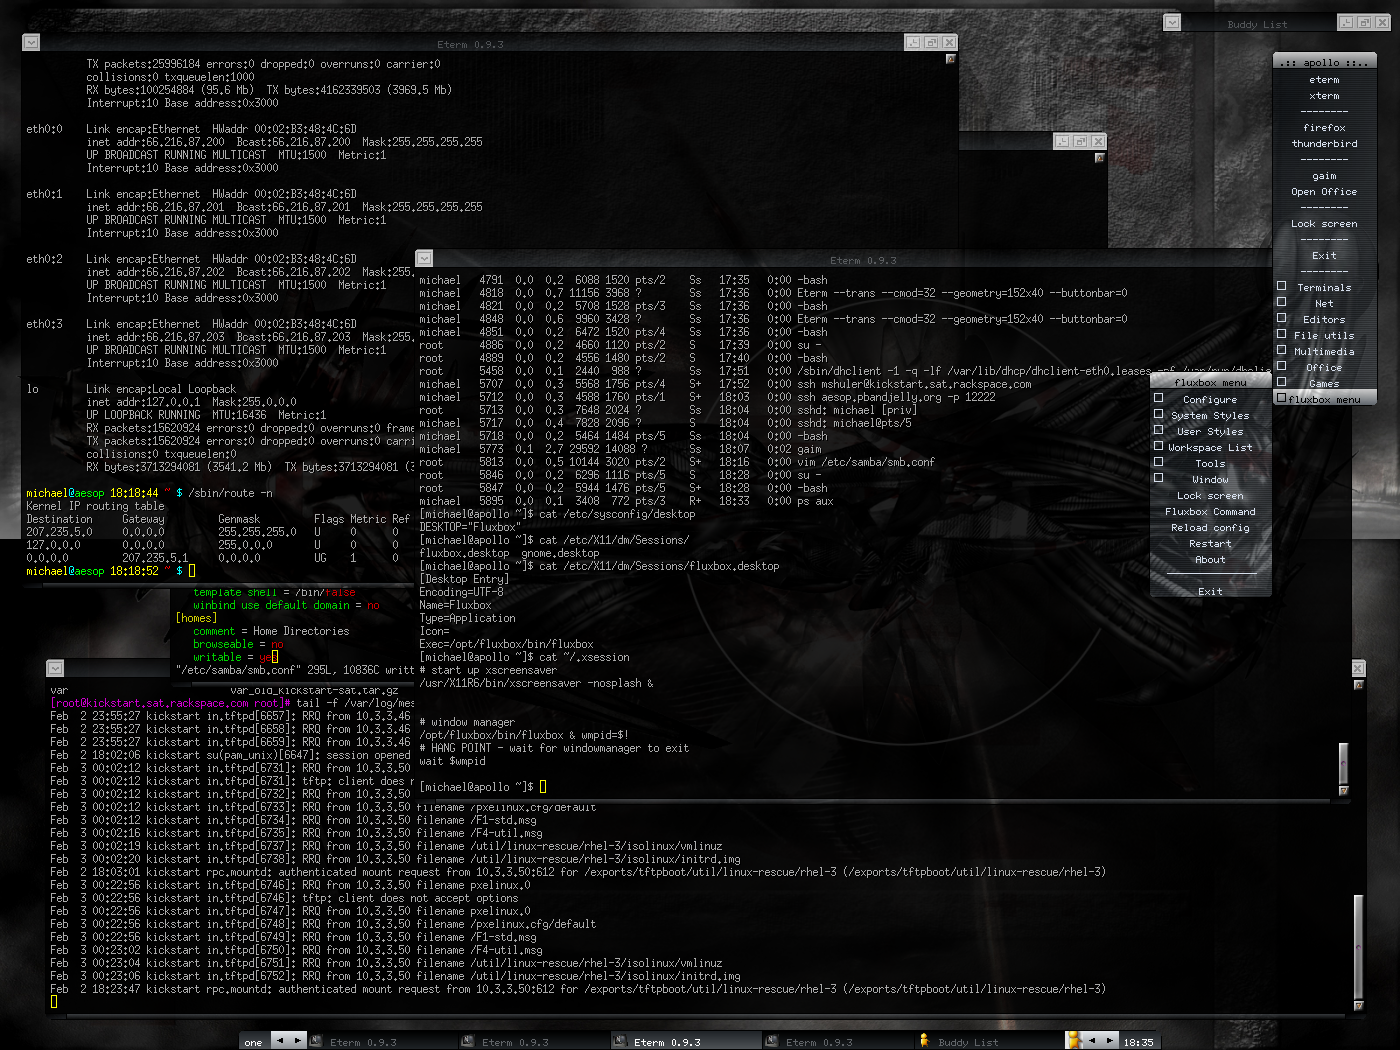The image size is (1400, 1050).
Task: Choose About in fluxbox menu
Action: click(x=1210, y=559)
